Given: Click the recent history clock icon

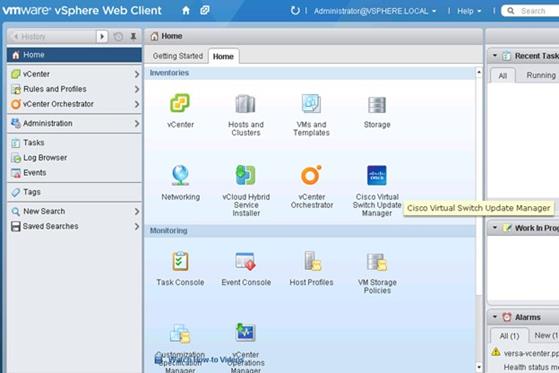Looking at the screenshot, I should (x=118, y=36).
